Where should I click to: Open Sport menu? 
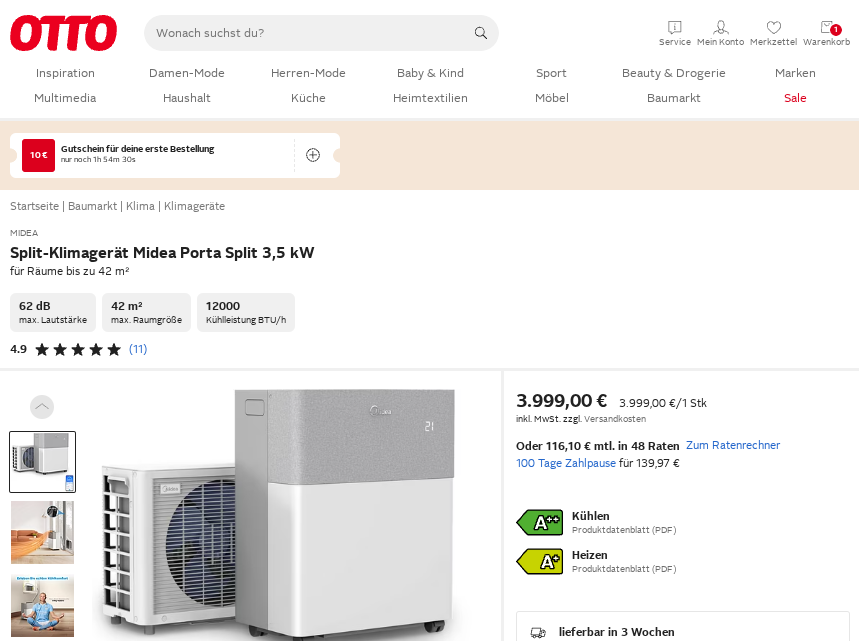551,73
